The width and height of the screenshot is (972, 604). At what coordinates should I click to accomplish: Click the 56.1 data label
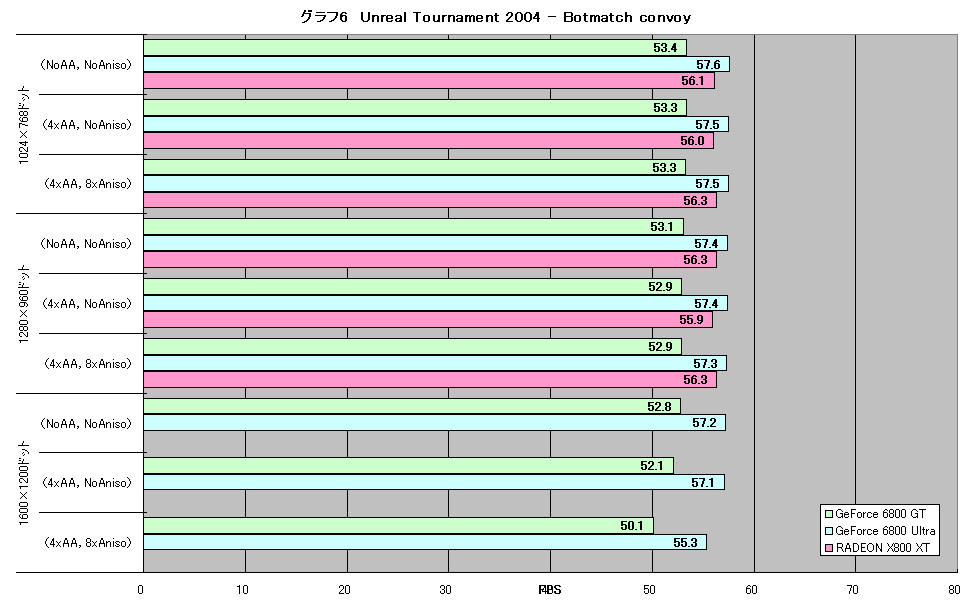pyautogui.click(x=692, y=81)
